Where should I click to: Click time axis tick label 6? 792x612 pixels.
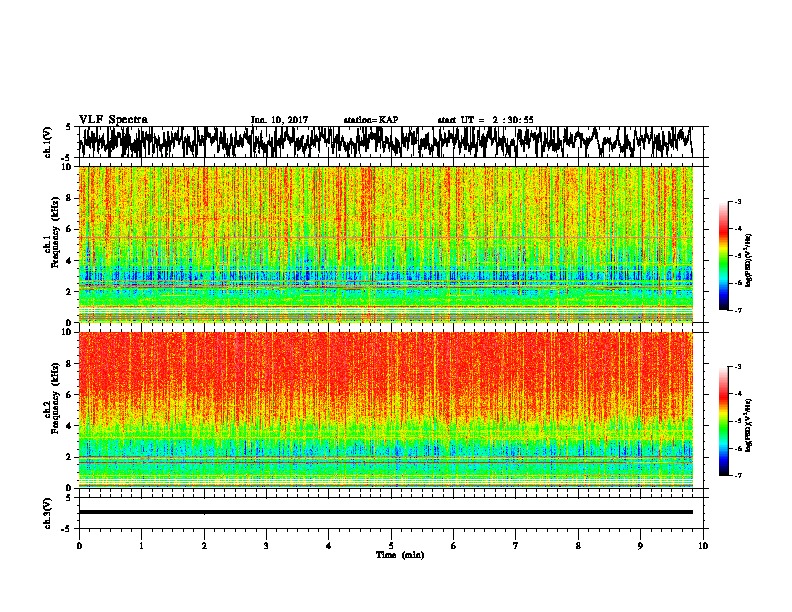(454, 546)
